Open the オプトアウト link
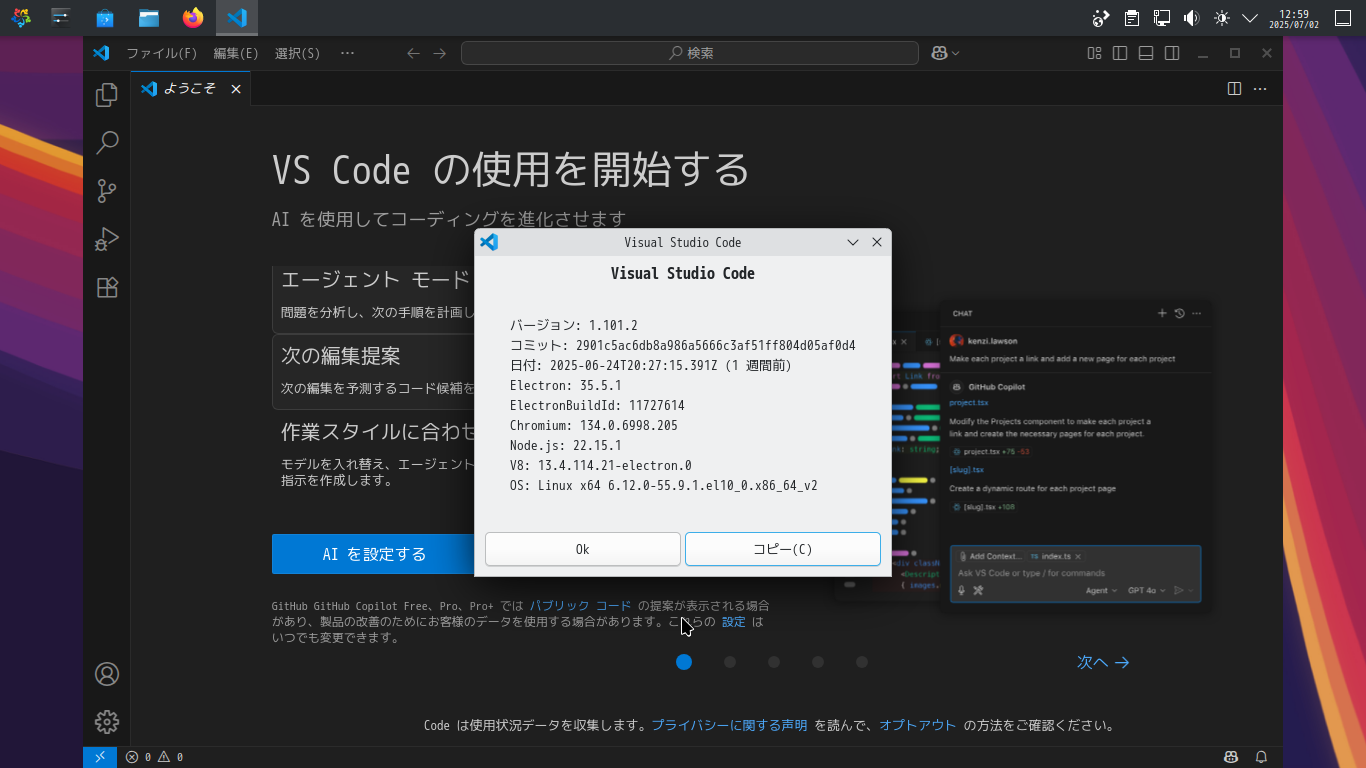This screenshot has width=1366, height=768. point(918,726)
